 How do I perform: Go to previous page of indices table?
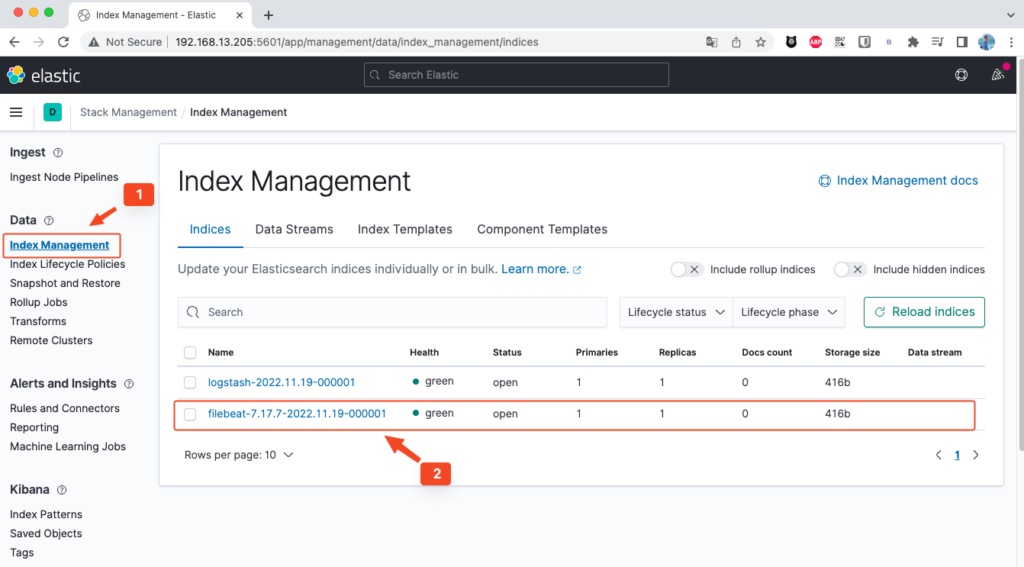pos(938,455)
